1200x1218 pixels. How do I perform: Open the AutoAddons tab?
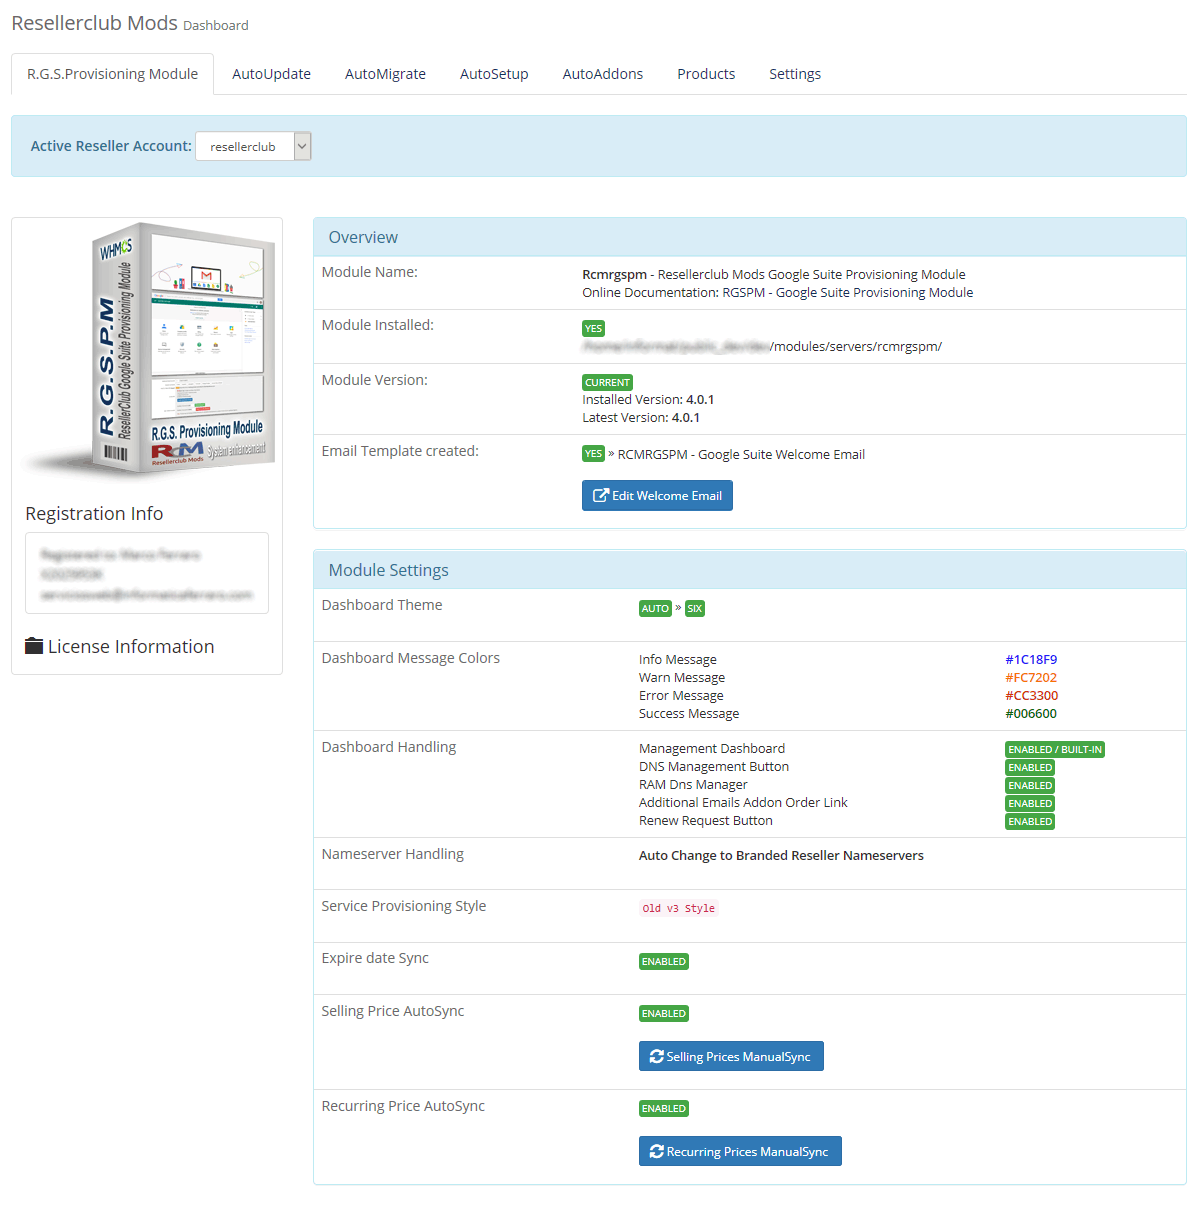click(602, 74)
